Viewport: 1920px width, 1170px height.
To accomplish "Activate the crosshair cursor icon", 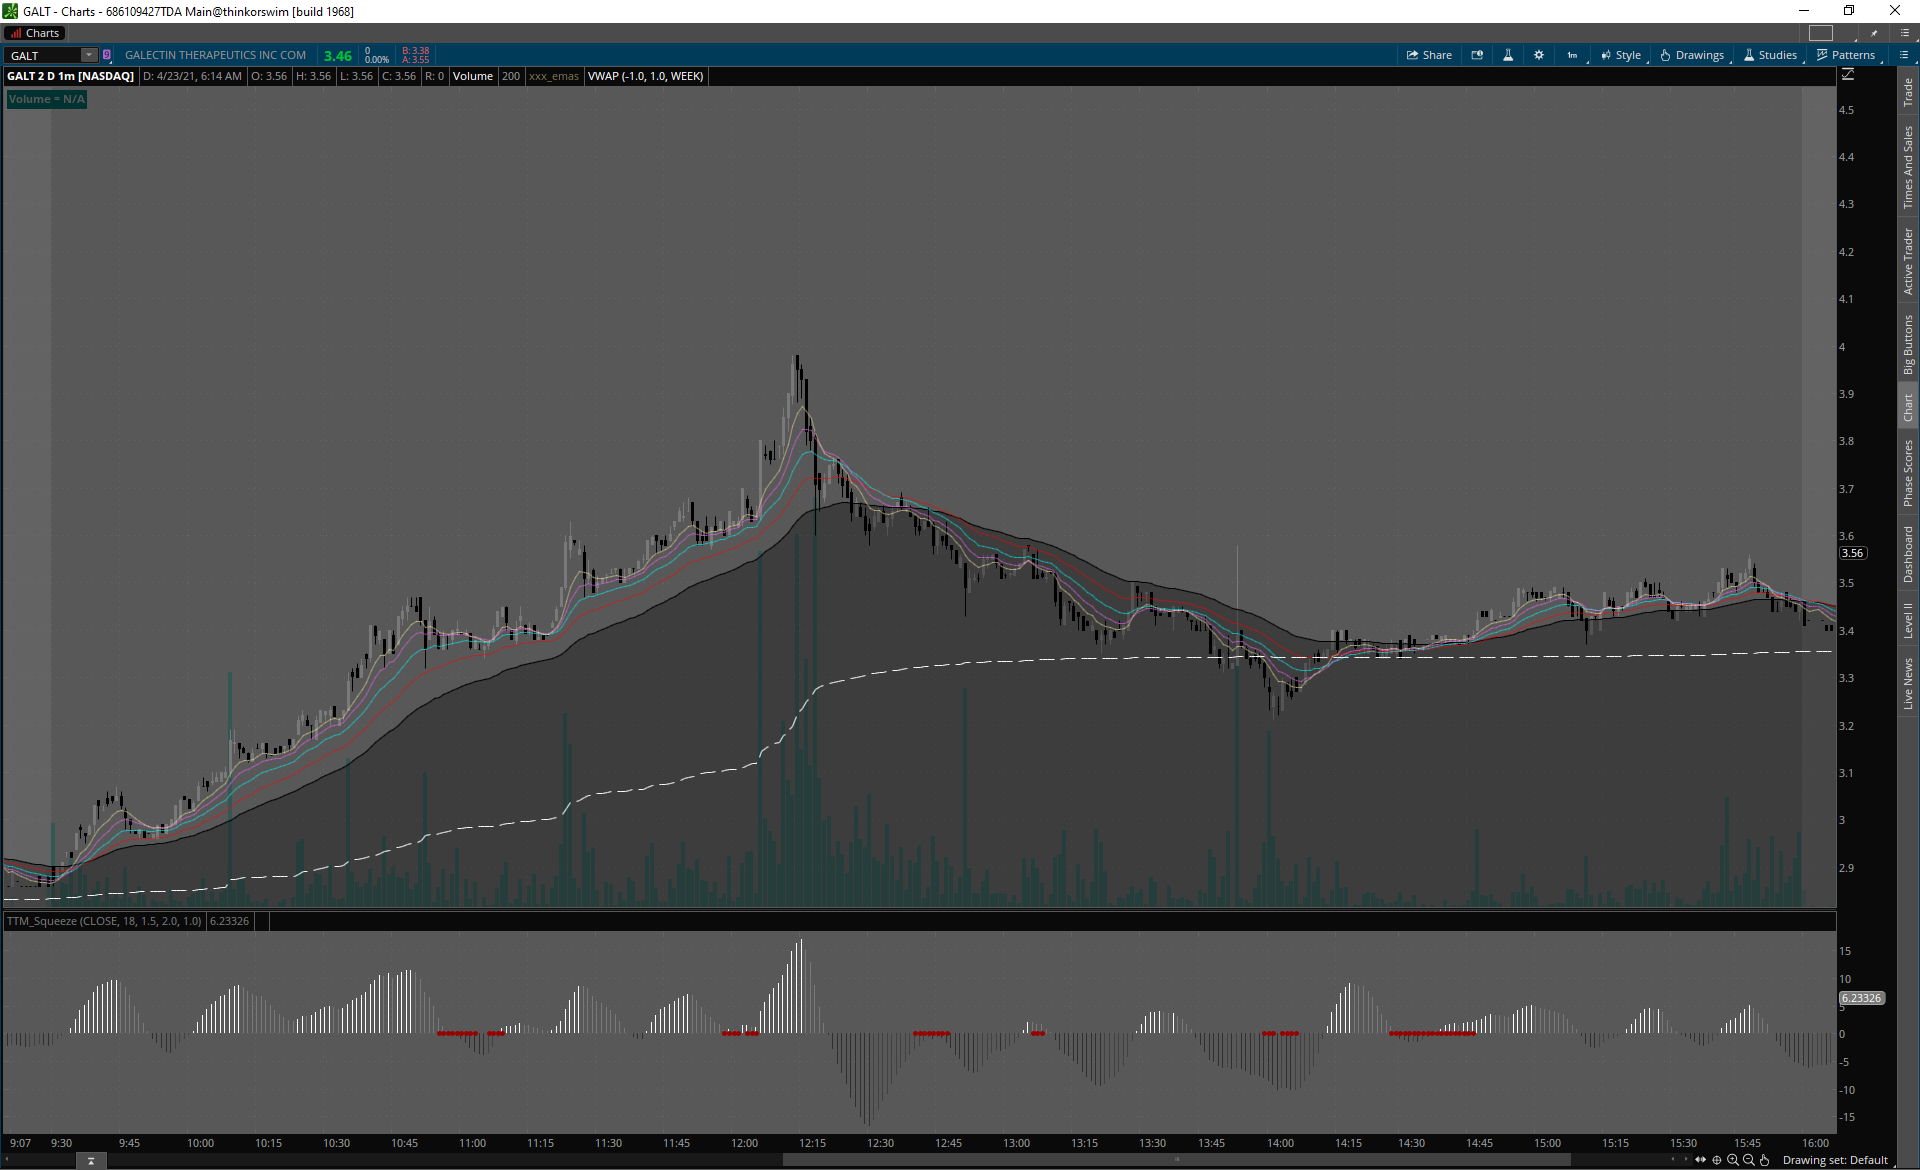I will 1717,1160.
